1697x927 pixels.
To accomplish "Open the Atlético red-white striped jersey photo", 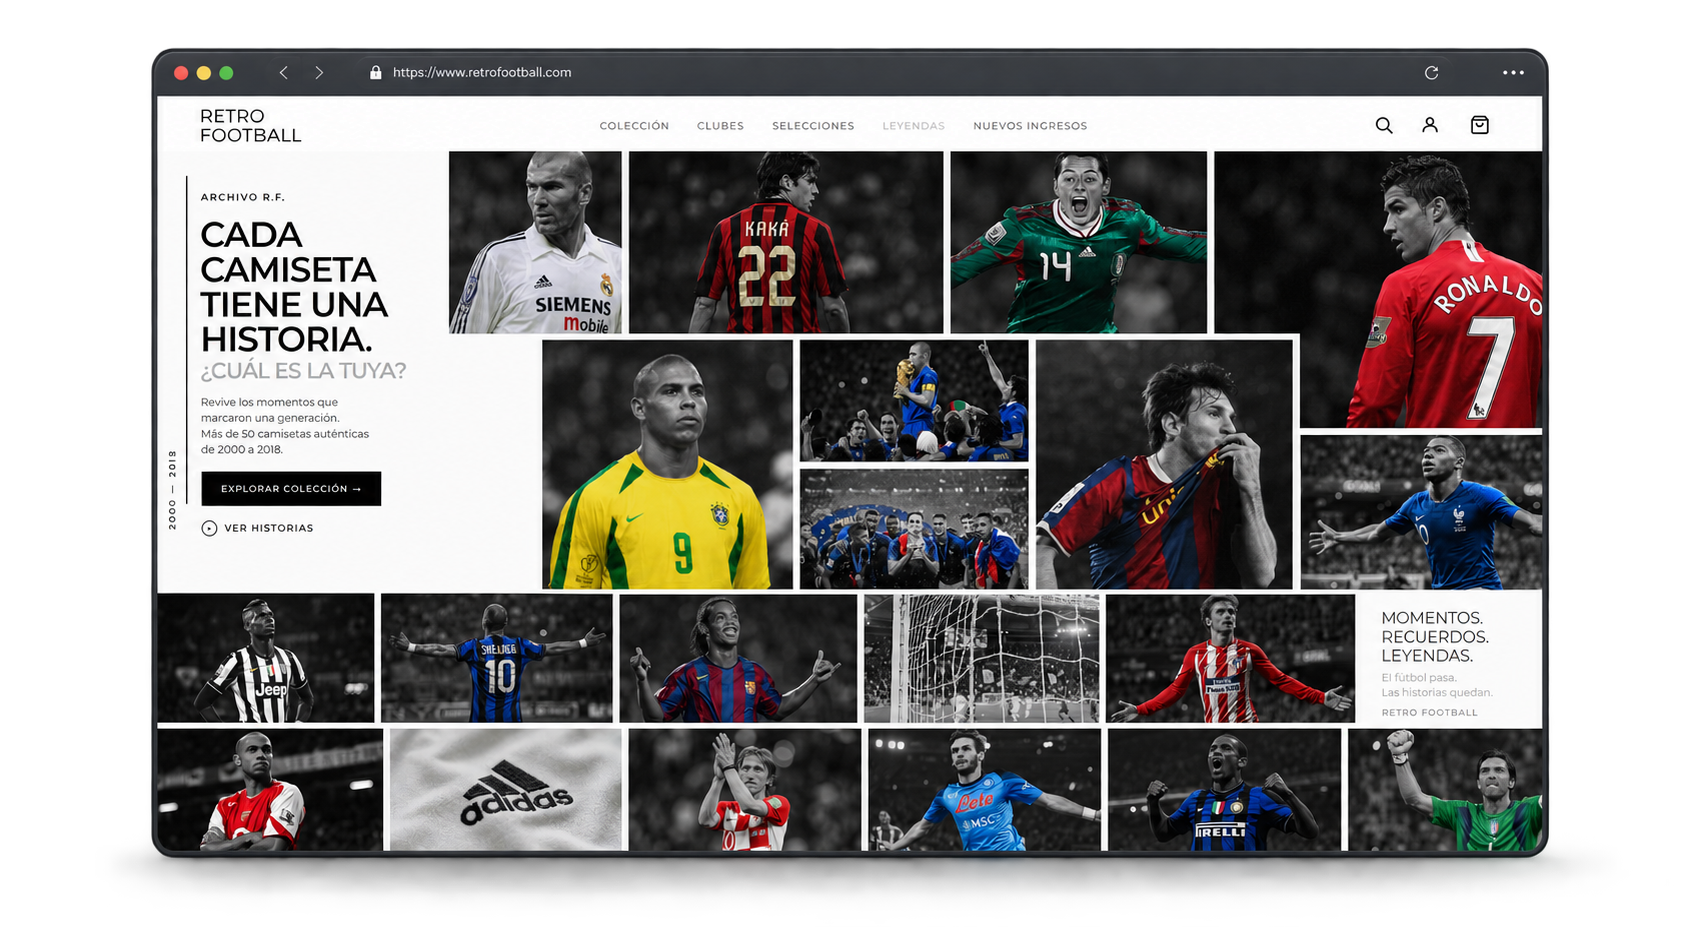I will 1230,658.
